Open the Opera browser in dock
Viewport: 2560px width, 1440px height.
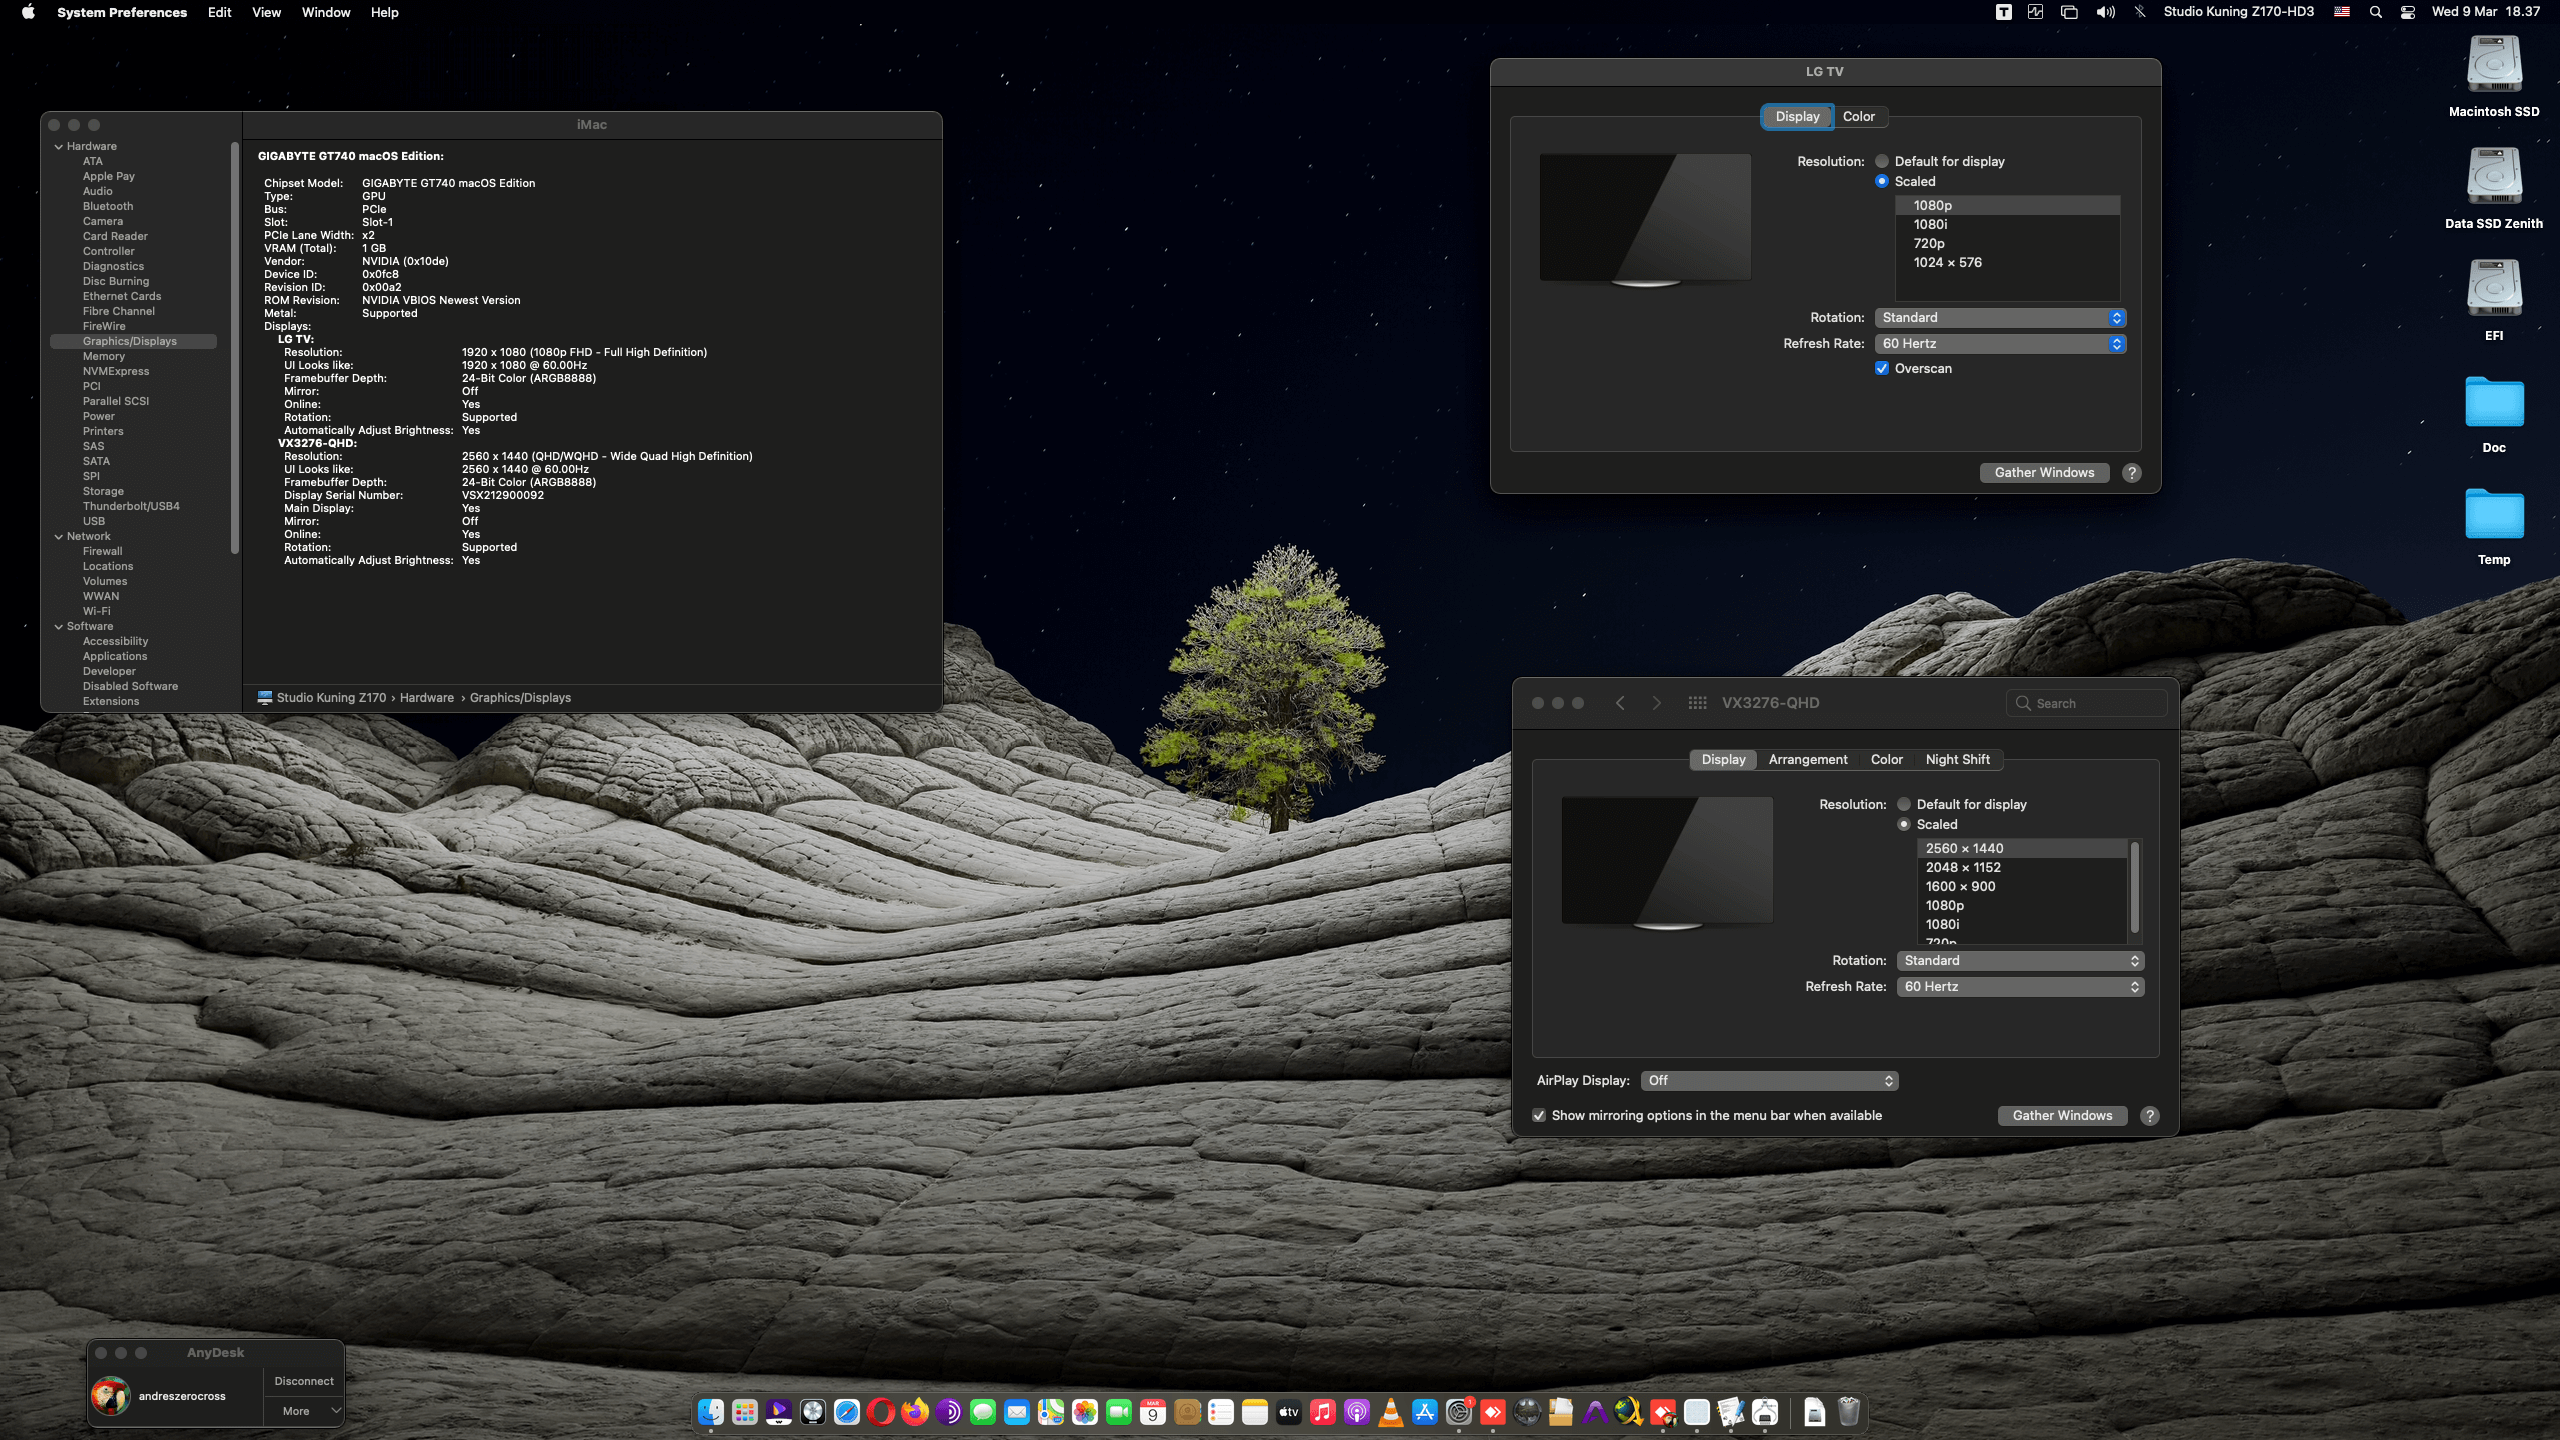[x=881, y=1412]
